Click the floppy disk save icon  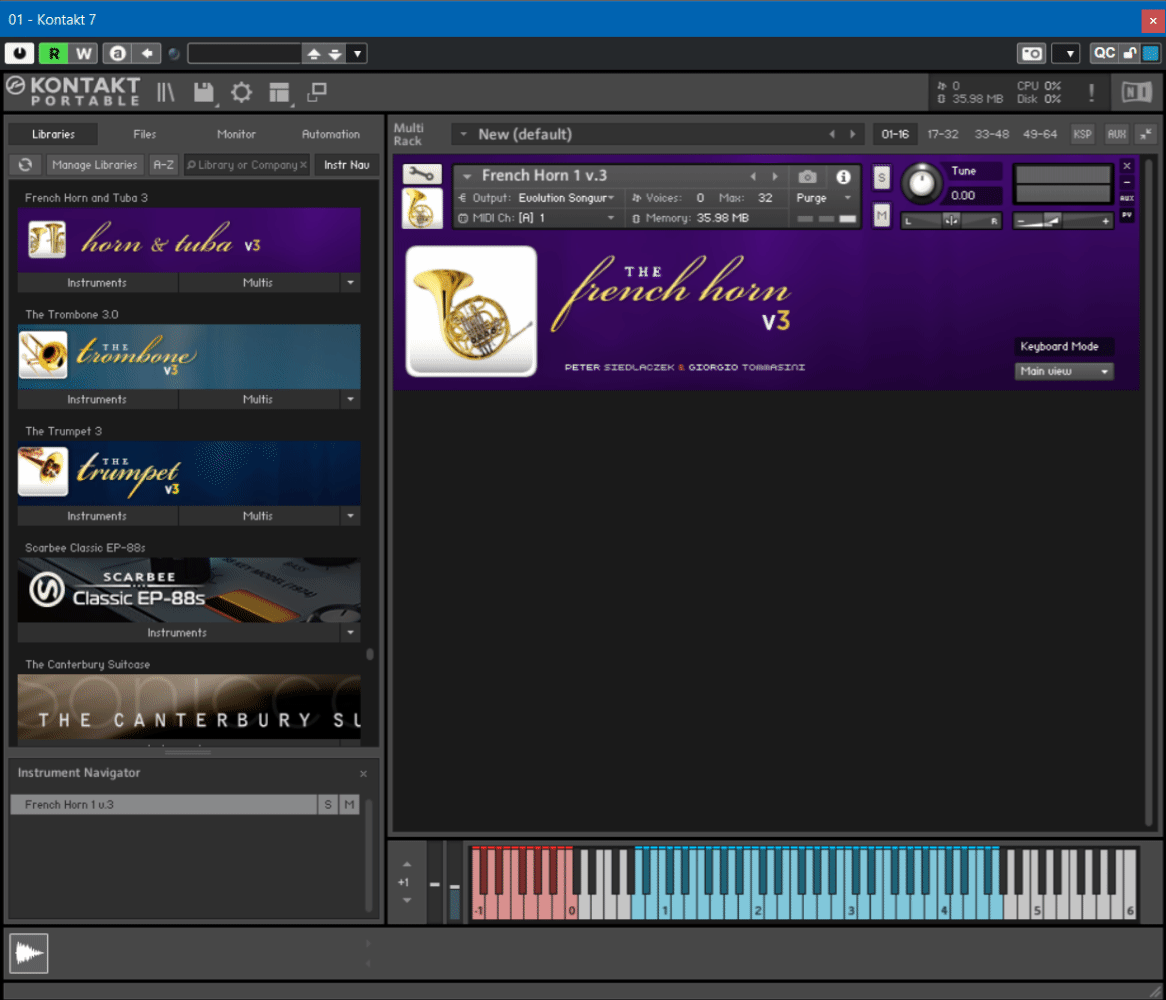point(203,92)
